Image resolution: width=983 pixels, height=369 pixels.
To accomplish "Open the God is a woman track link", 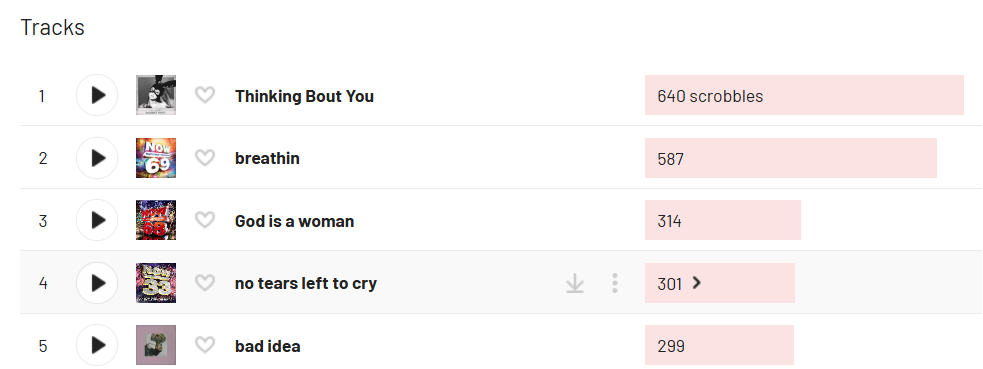I will click(x=295, y=221).
